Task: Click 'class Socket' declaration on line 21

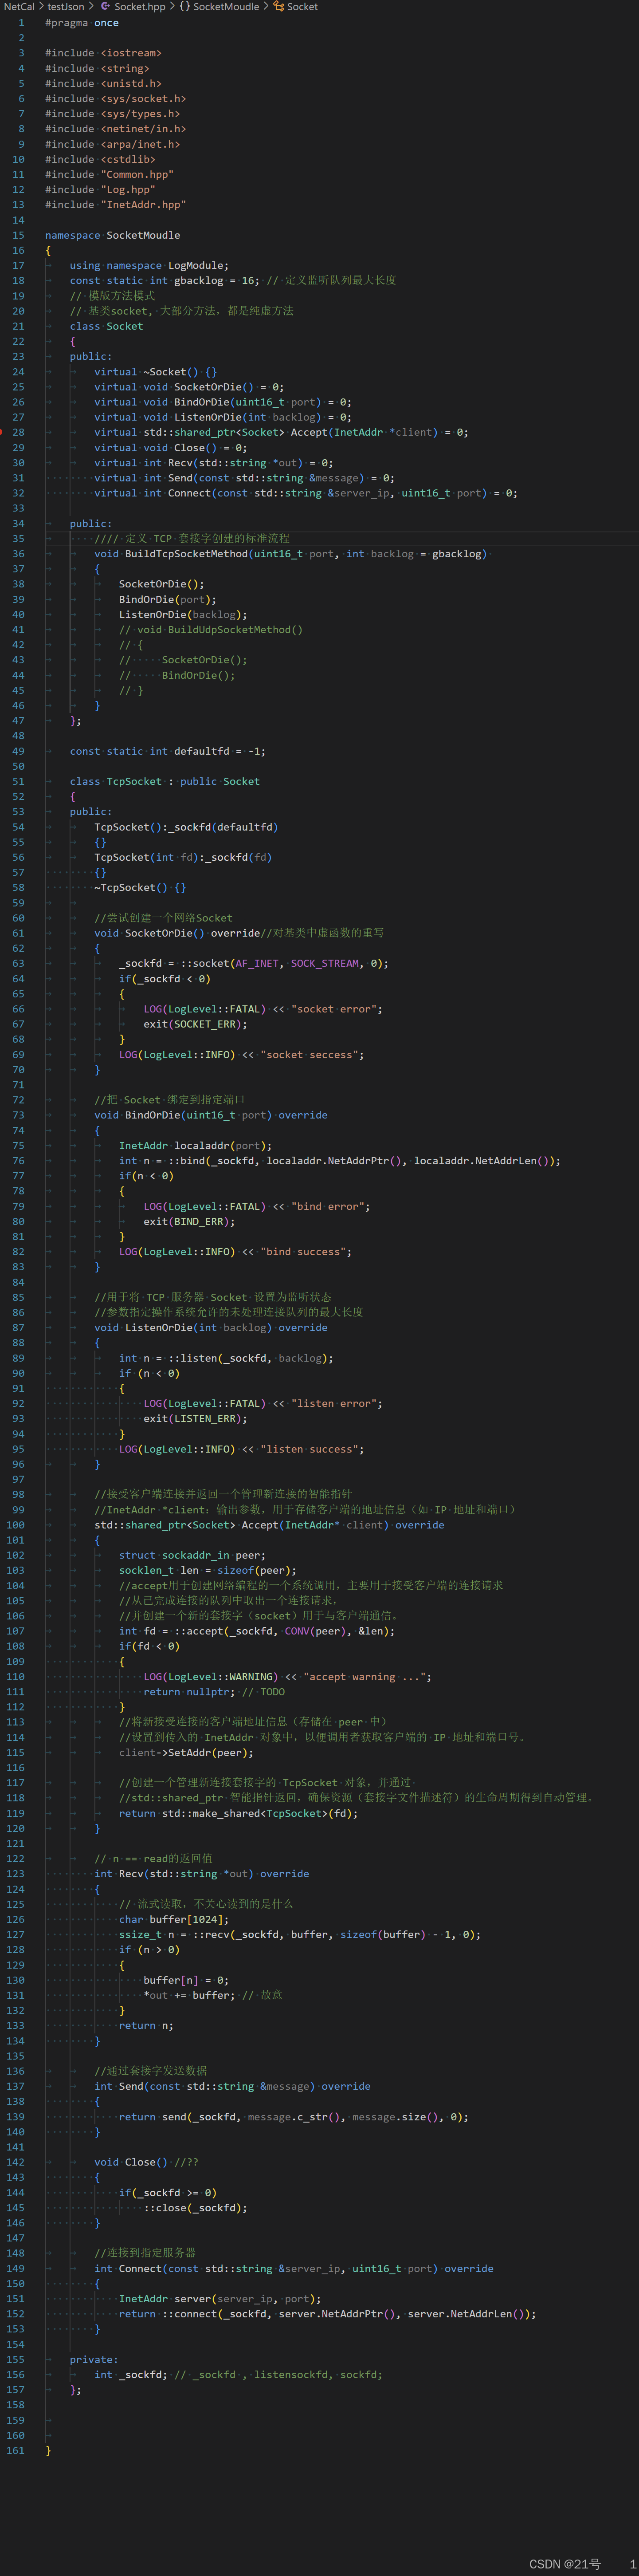Action: 106,327
